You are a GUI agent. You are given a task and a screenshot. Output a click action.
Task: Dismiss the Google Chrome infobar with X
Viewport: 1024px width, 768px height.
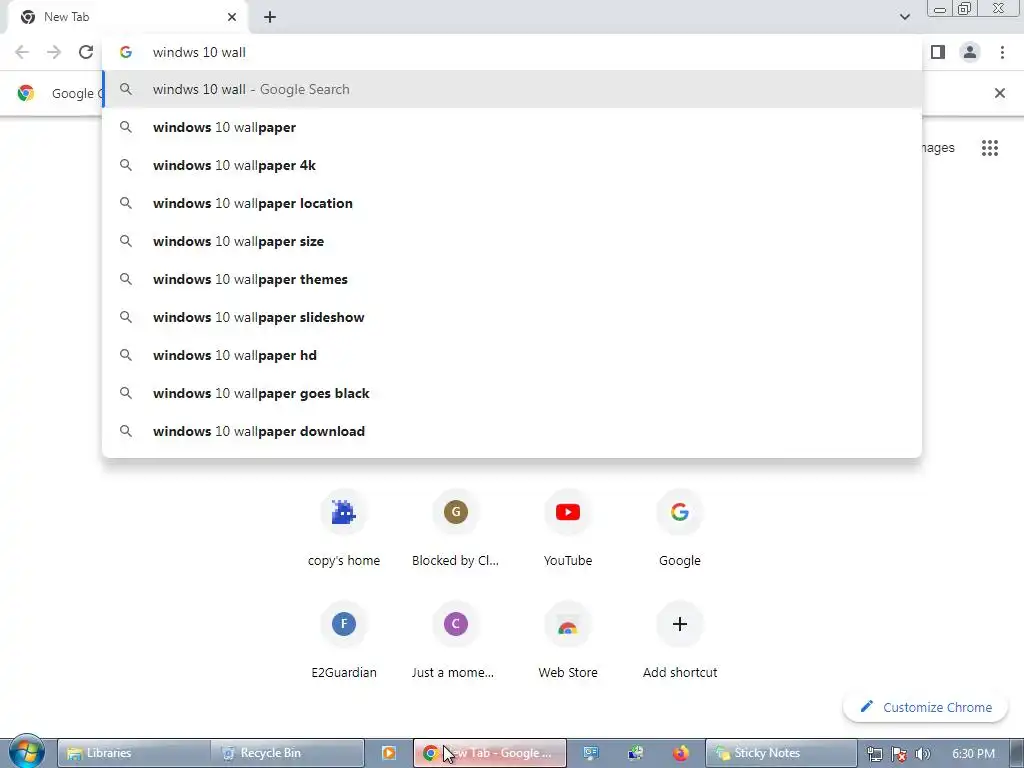pos(999,93)
